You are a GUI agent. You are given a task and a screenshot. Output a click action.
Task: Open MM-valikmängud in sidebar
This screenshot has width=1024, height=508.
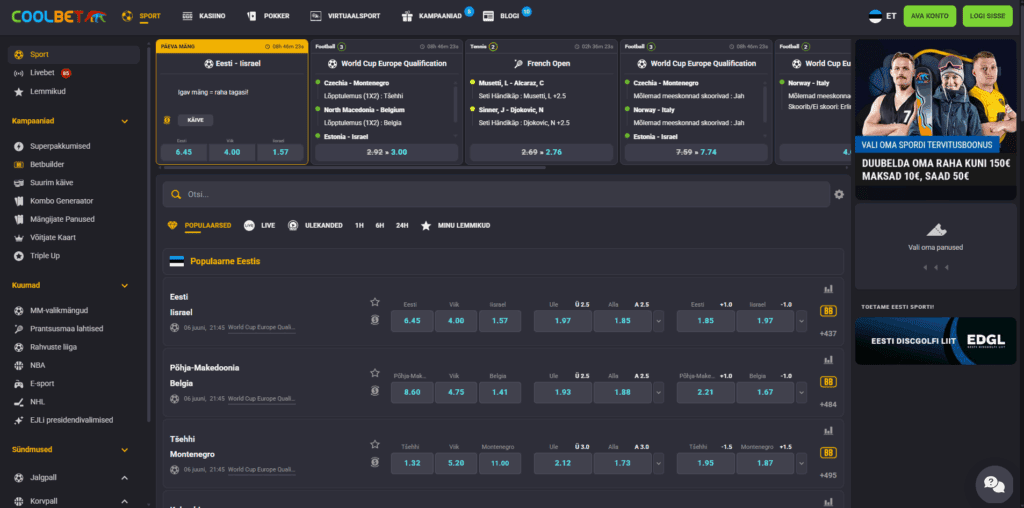pyautogui.click(x=59, y=311)
